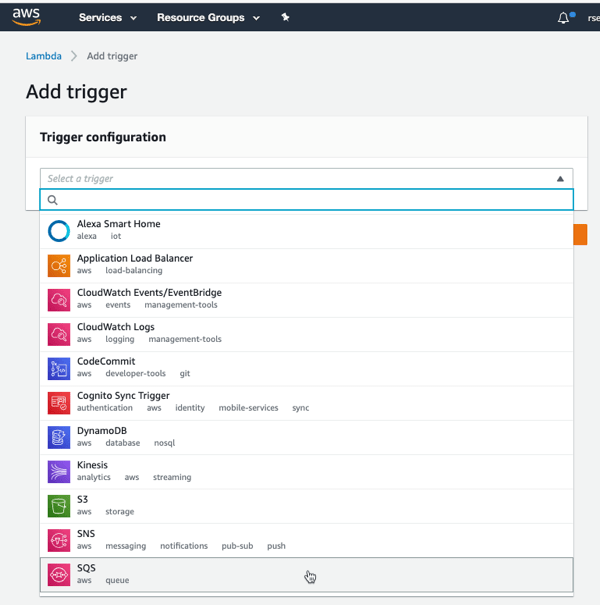The image size is (600, 605).
Task: Click the CloudWatch Logs service icon
Action: pos(59,334)
